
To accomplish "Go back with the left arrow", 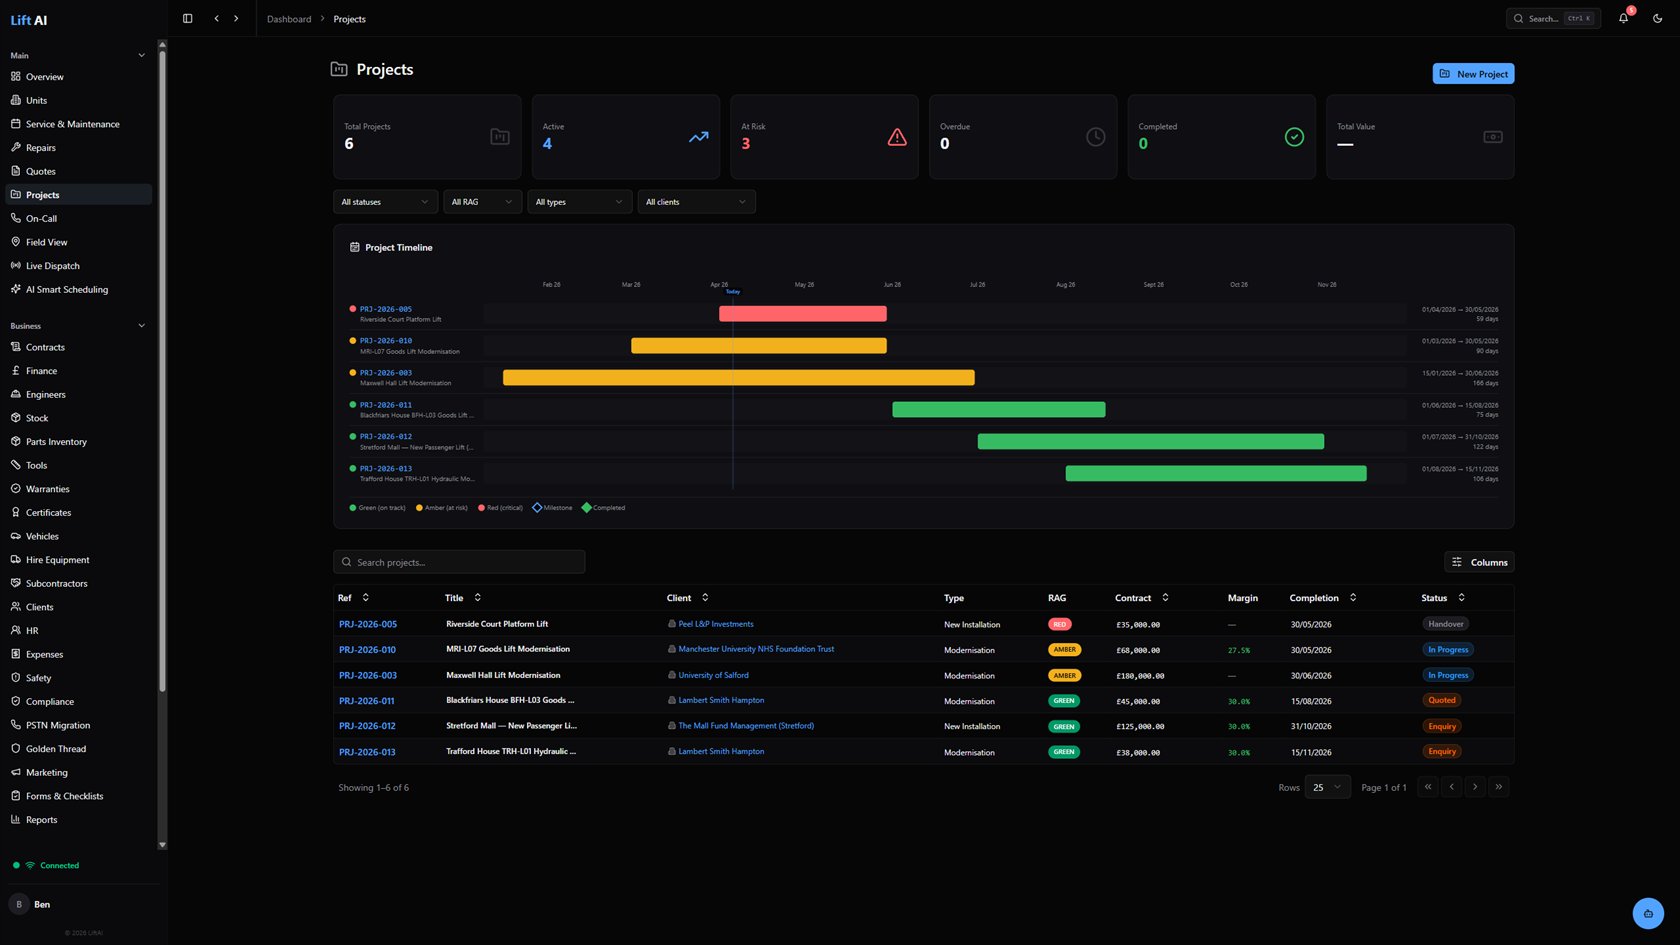I will [216, 18].
